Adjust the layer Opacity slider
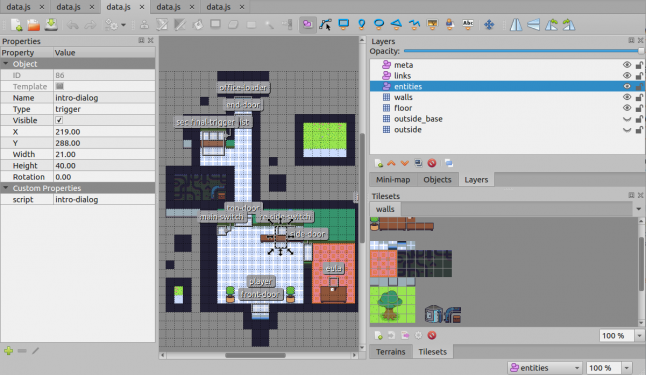Screen dimensions: 646x375 click(524, 51)
